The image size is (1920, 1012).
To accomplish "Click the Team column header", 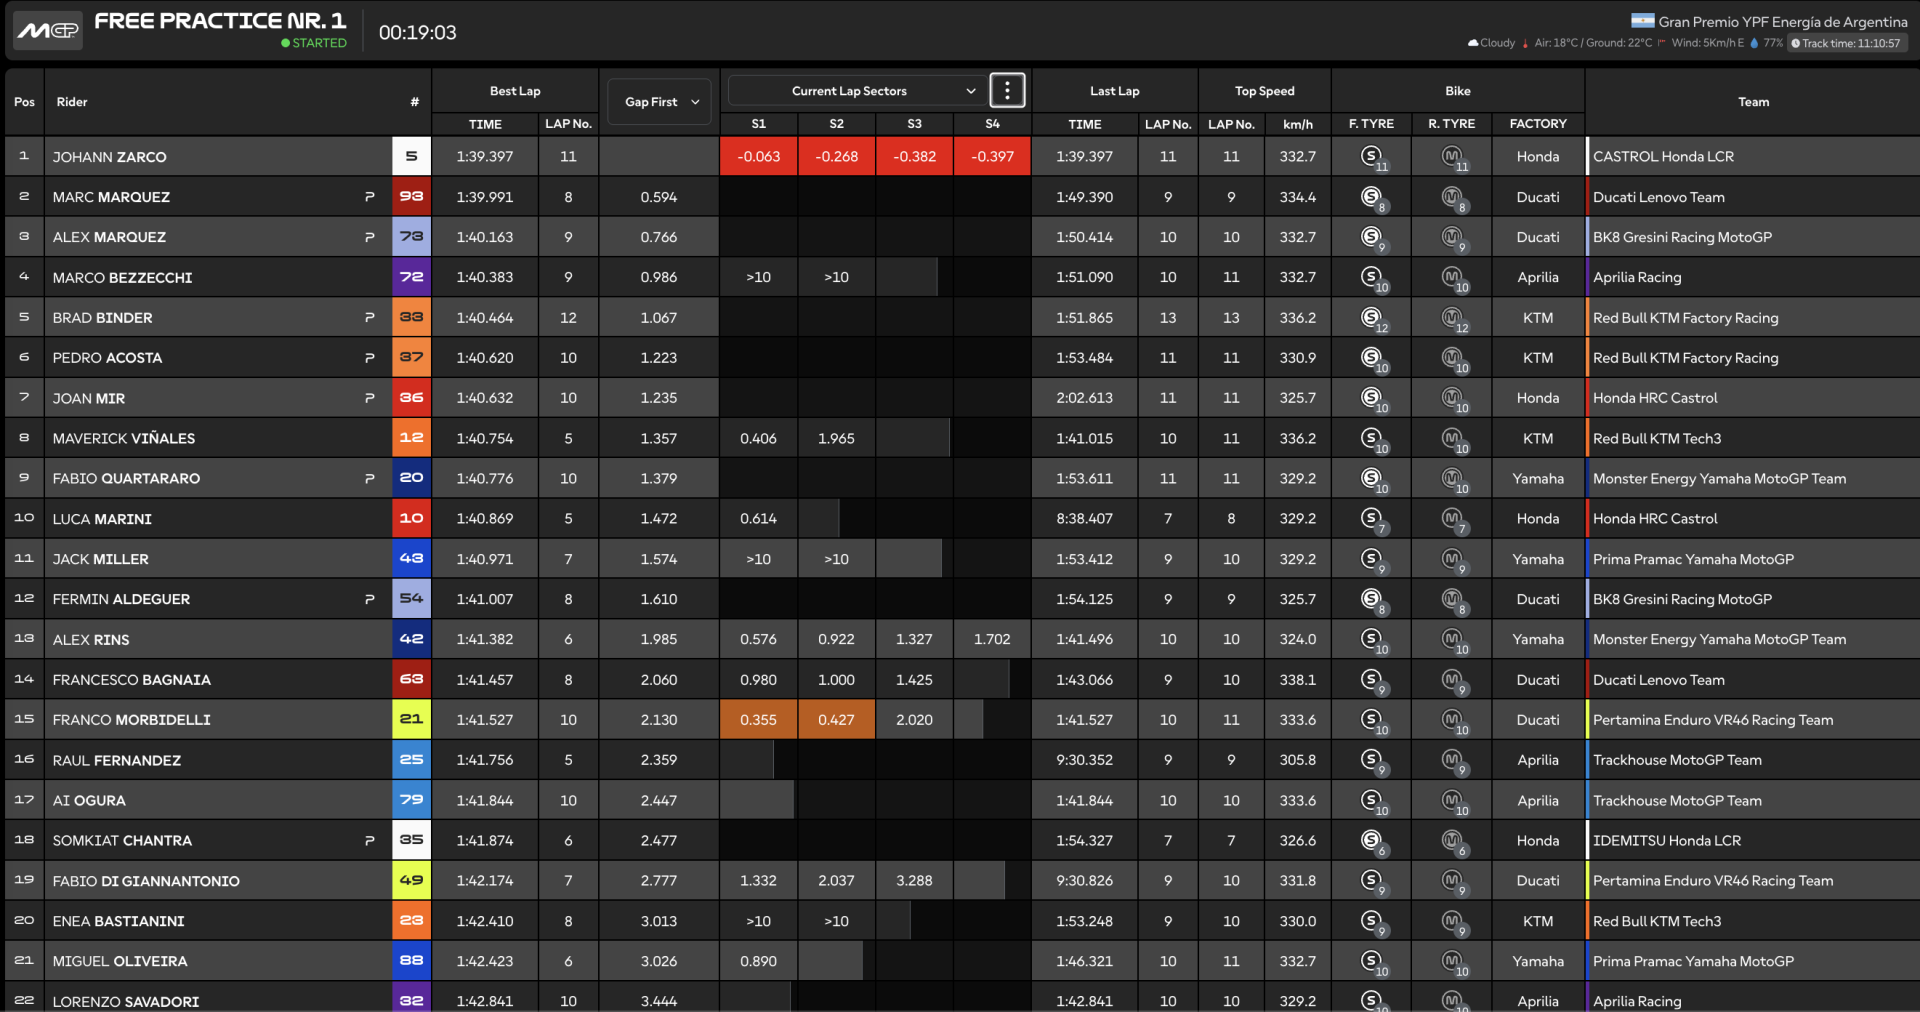I will tap(1753, 102).
